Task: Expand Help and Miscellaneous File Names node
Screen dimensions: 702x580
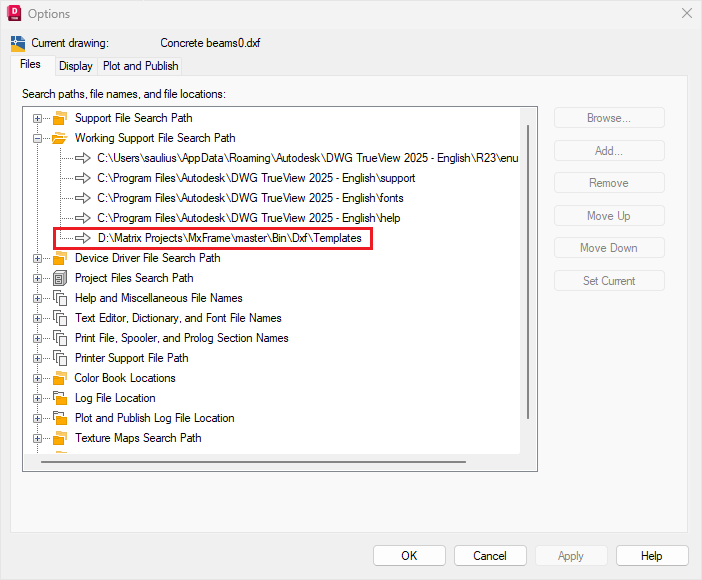Action: [37, 299]
